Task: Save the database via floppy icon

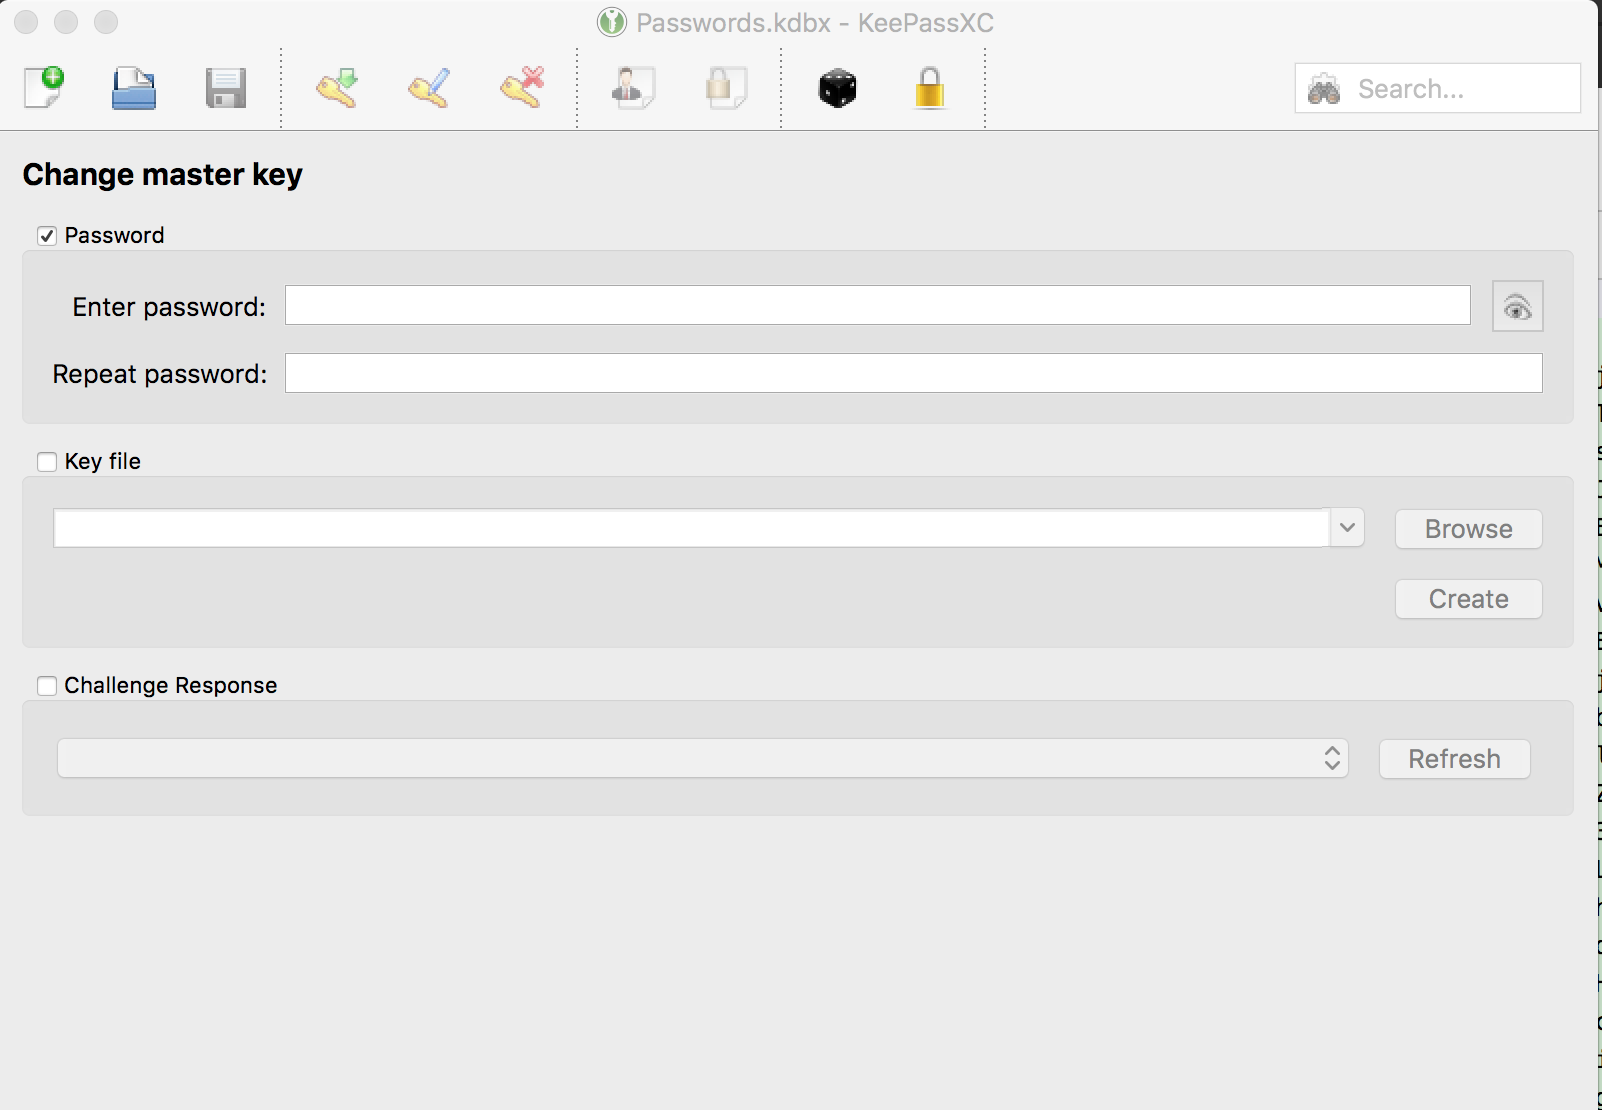Action: (x=226, y=88)
